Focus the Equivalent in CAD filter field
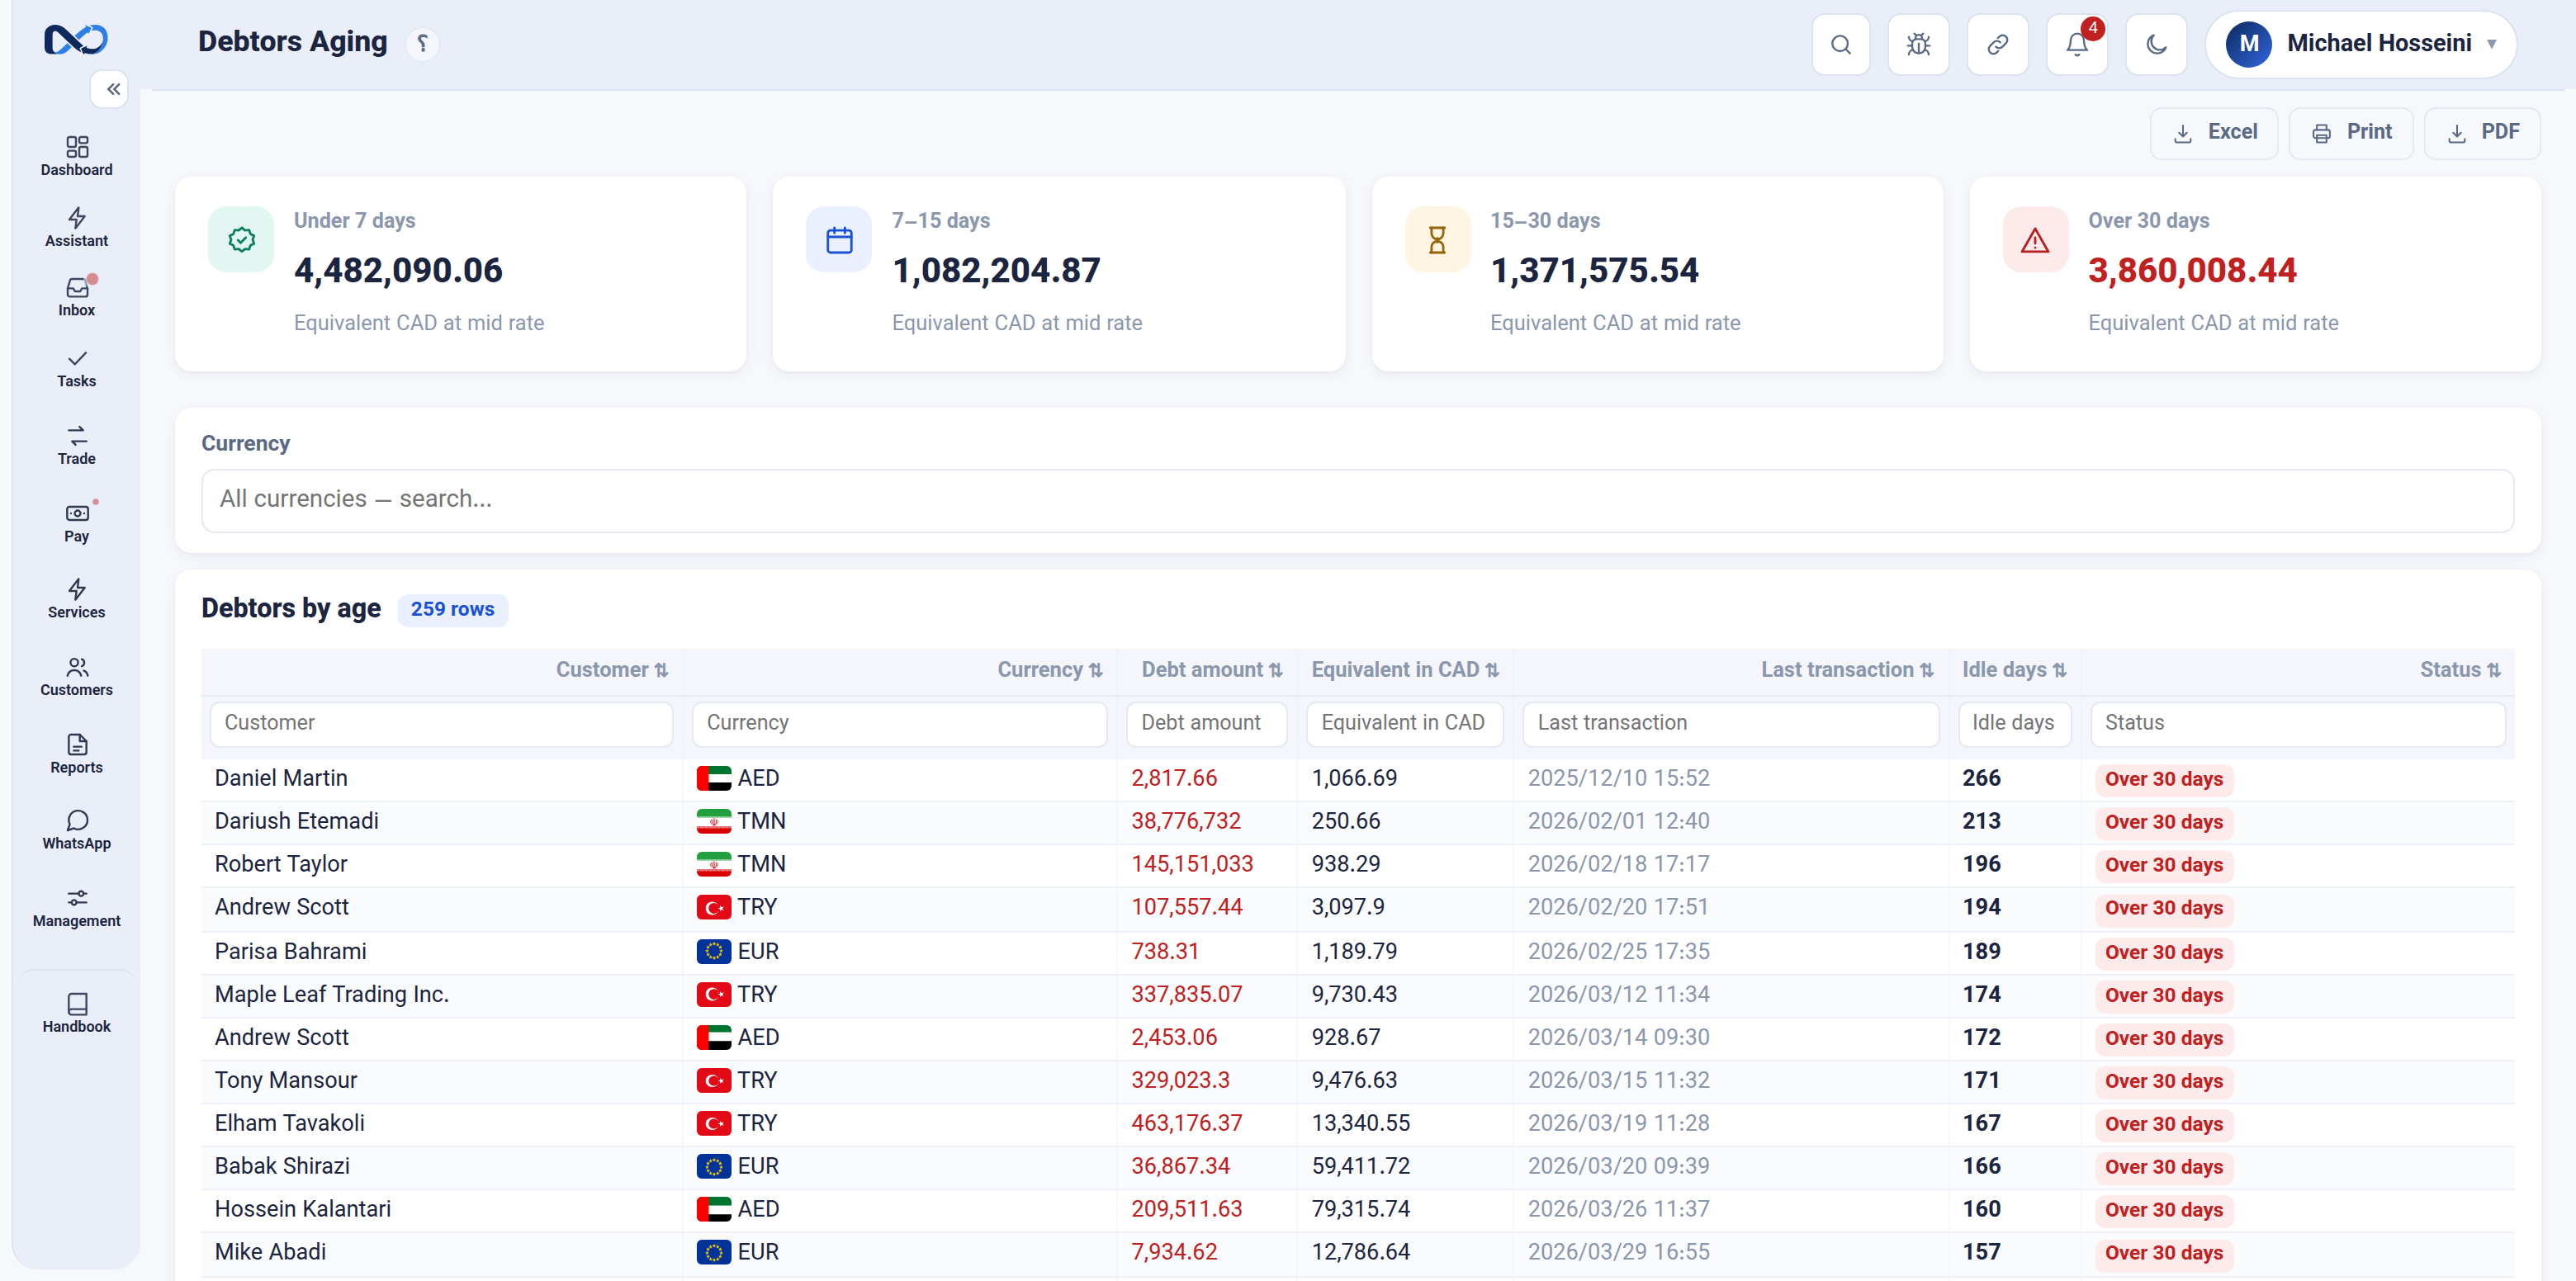2576x1281 pixels. point(1404,723)
